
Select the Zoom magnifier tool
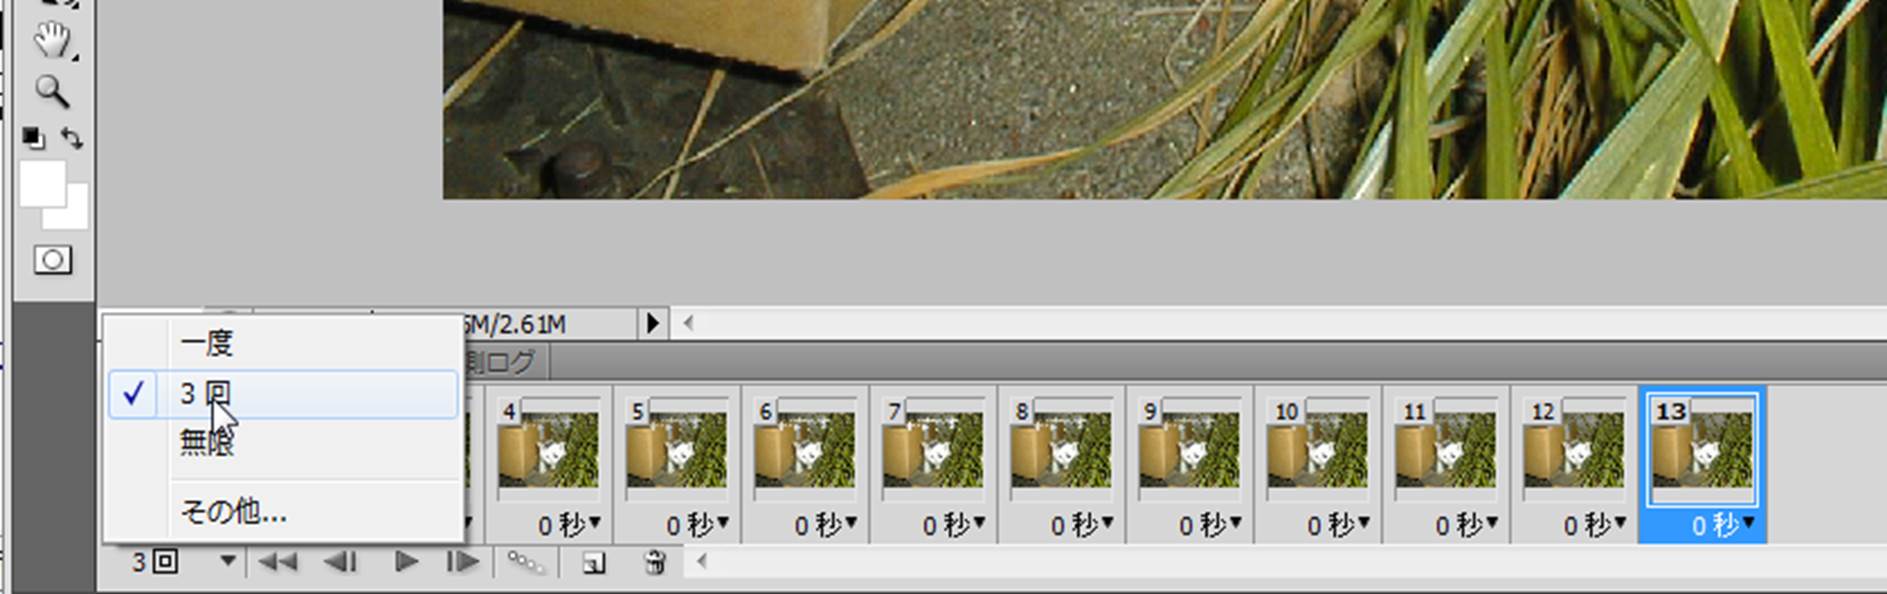51,91
